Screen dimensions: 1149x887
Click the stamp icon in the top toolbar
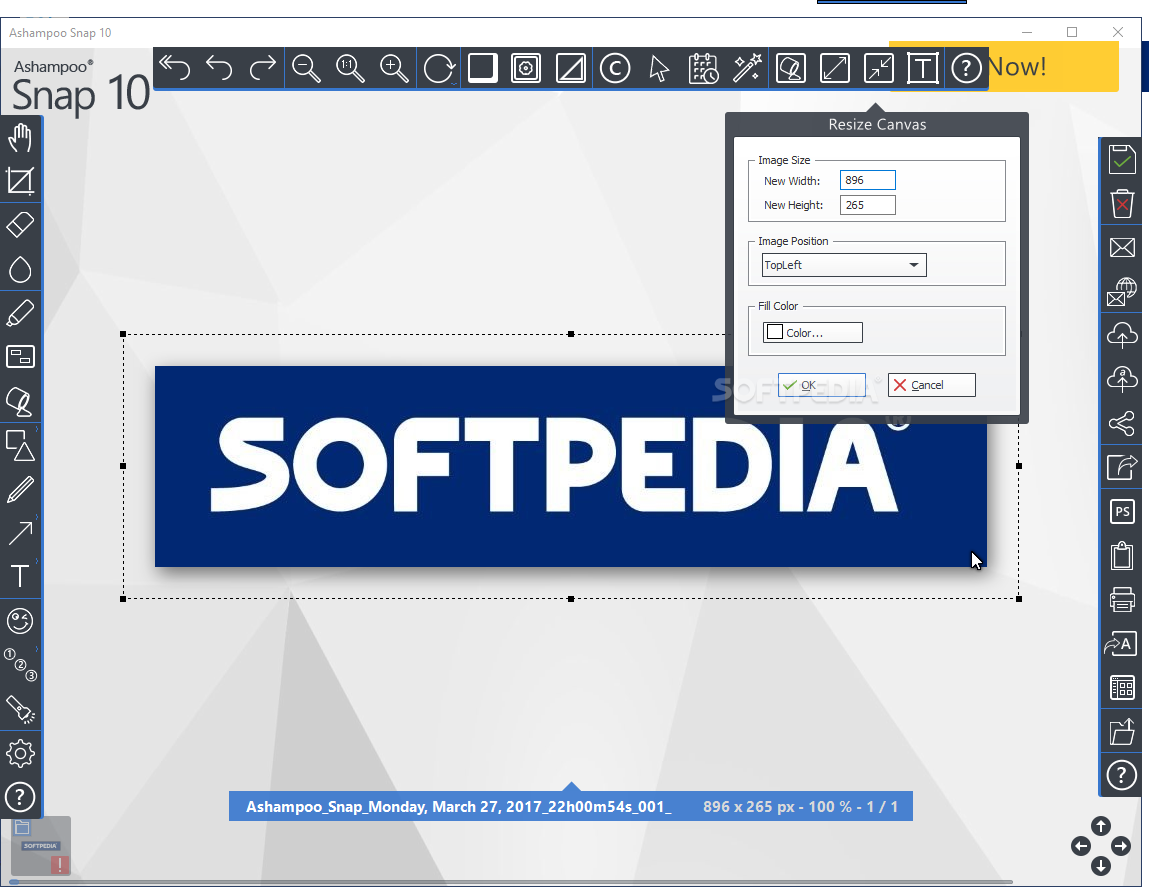(791, 68)
